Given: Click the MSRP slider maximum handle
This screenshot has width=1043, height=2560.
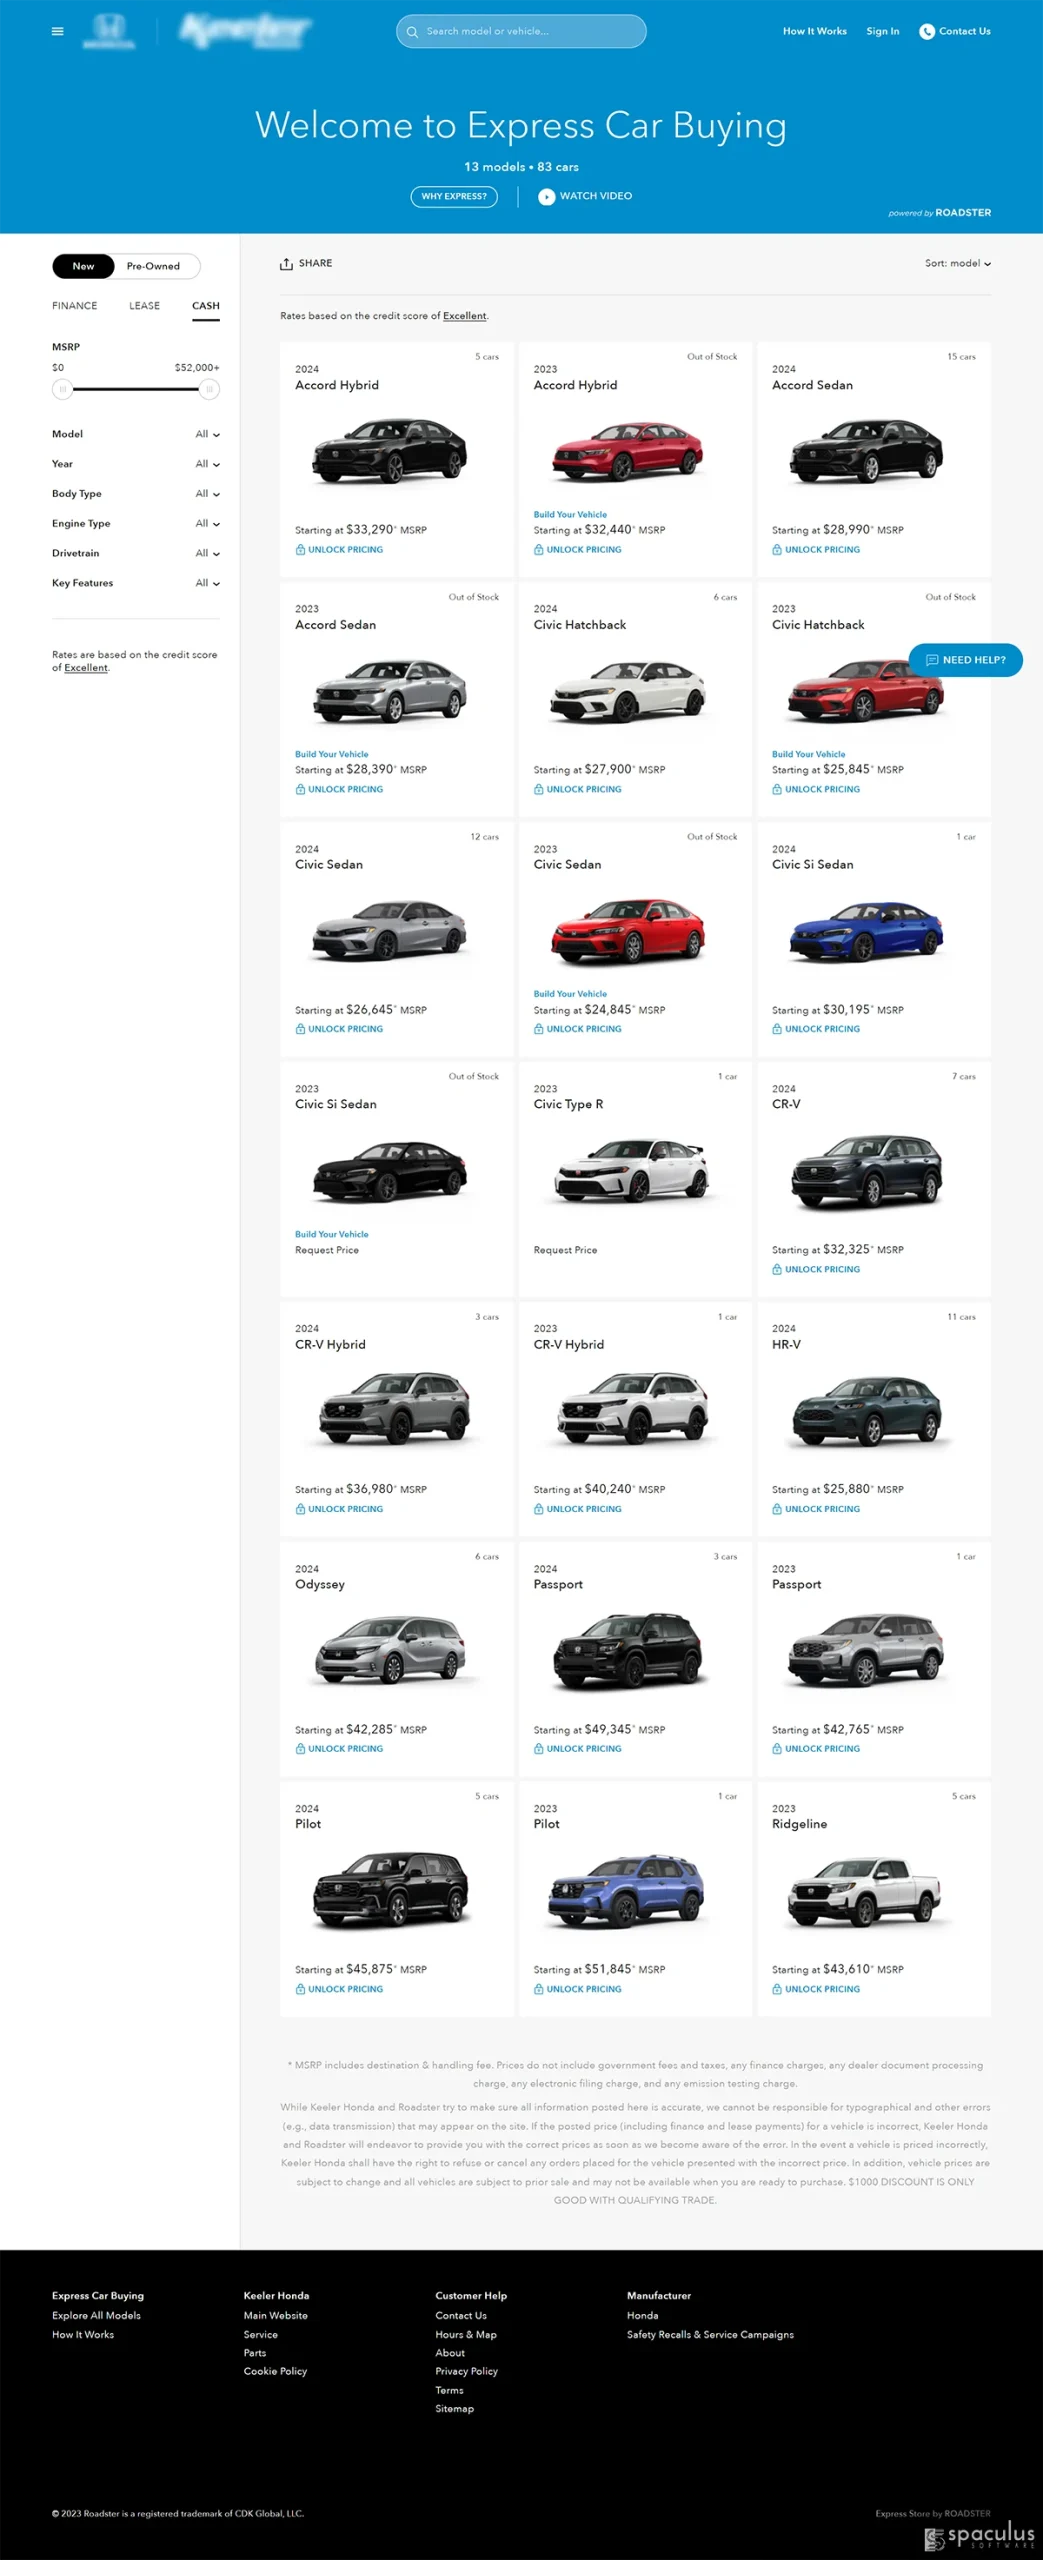Looking at the screenshot, I should pyautogui.click(x=209, y=390).
